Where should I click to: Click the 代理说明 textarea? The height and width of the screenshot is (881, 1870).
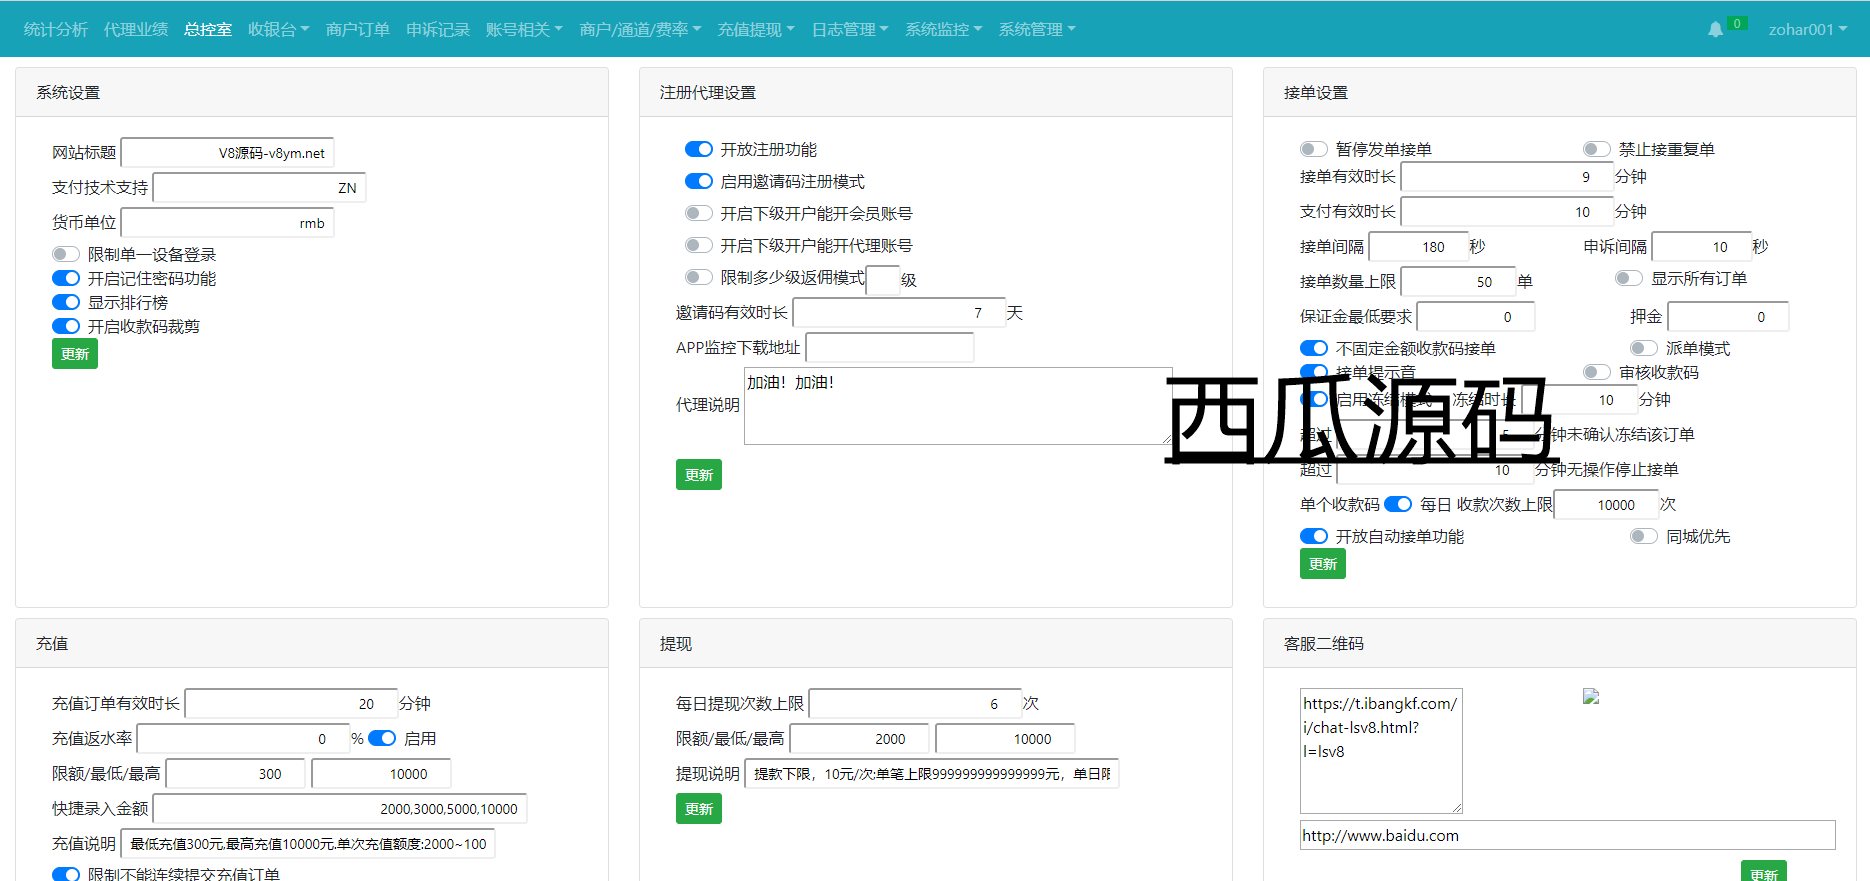(x=958, y=406)
